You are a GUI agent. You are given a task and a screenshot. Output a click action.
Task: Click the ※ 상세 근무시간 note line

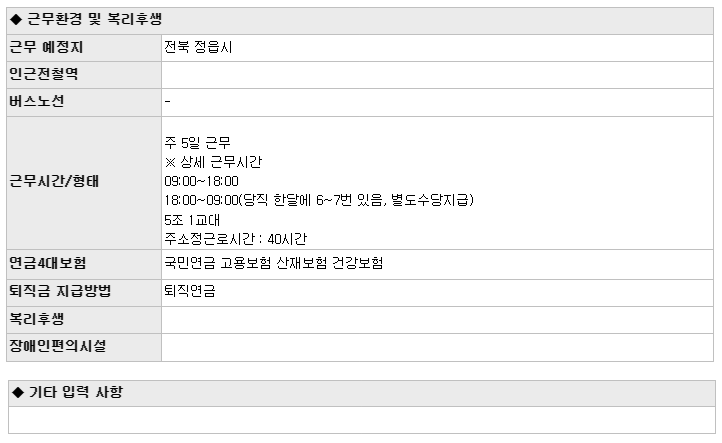point(213,162)
